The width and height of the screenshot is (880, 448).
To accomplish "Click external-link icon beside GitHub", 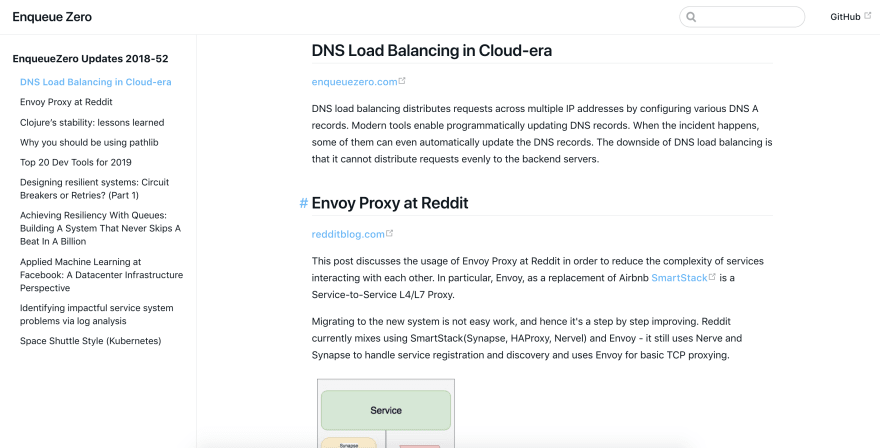I will (x=867, y=16).
